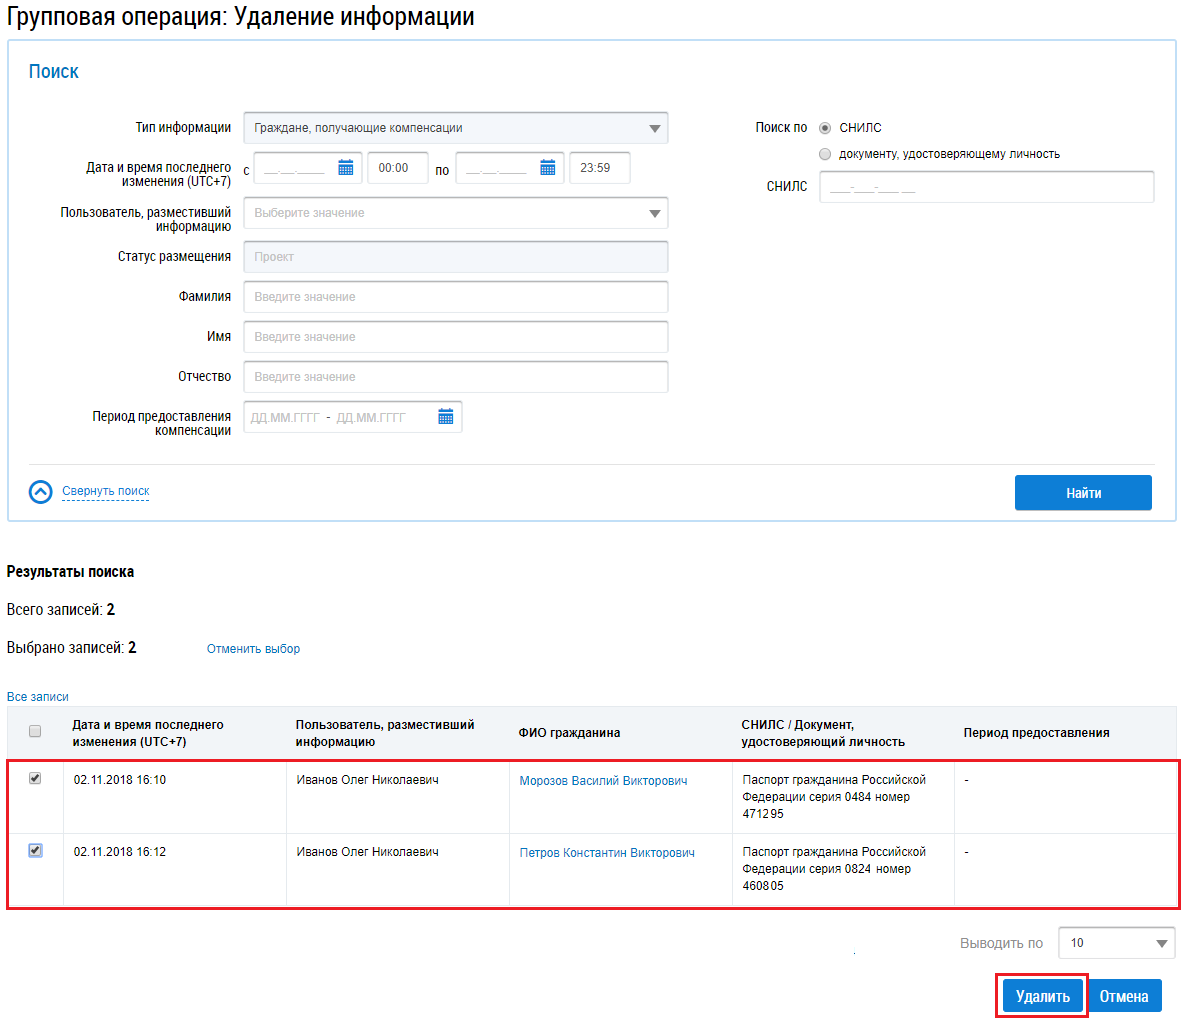Toggle the select-all checkbox in table header

pos(35,731)
